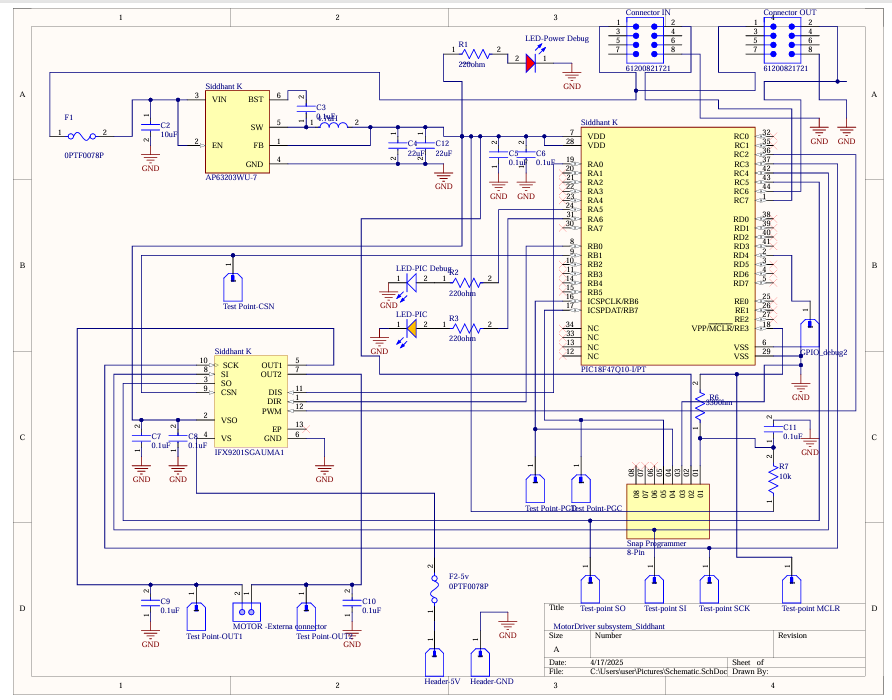Click the F2-5v fuse symbol
The height and width of the screenshot is (700, 892).
tap(434, 588)
